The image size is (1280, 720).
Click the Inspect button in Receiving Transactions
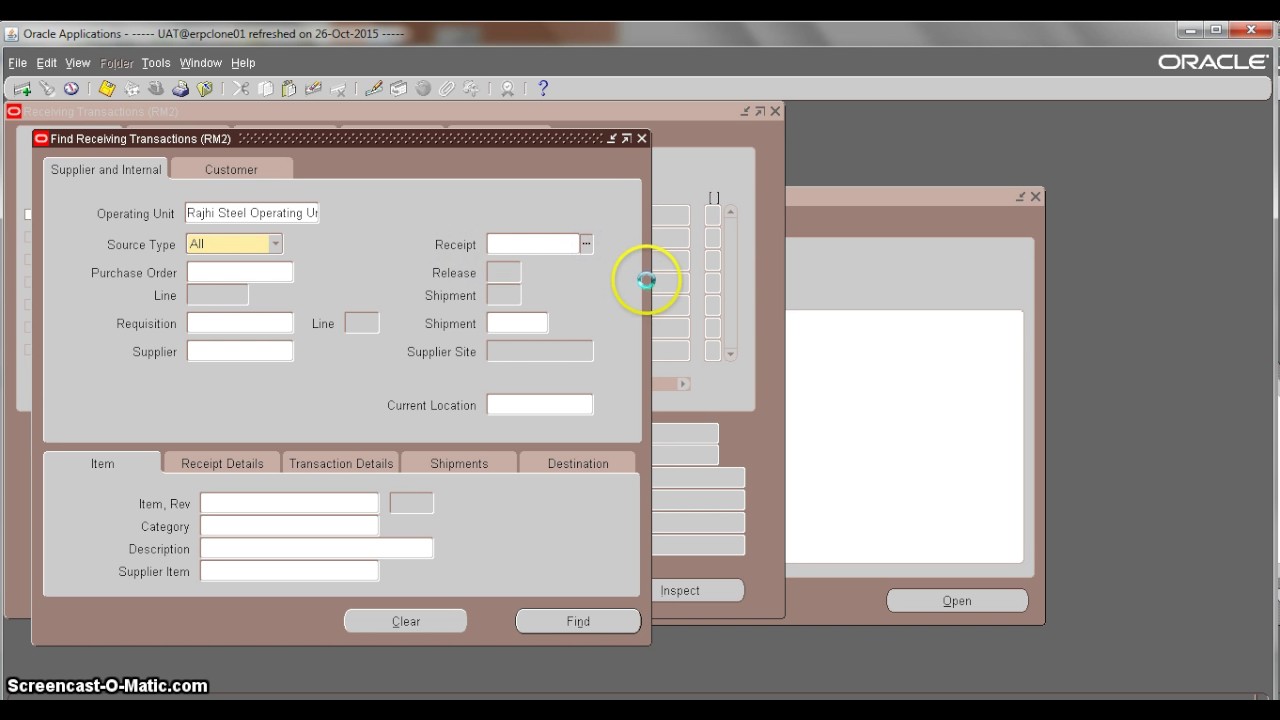coord(698,590)
